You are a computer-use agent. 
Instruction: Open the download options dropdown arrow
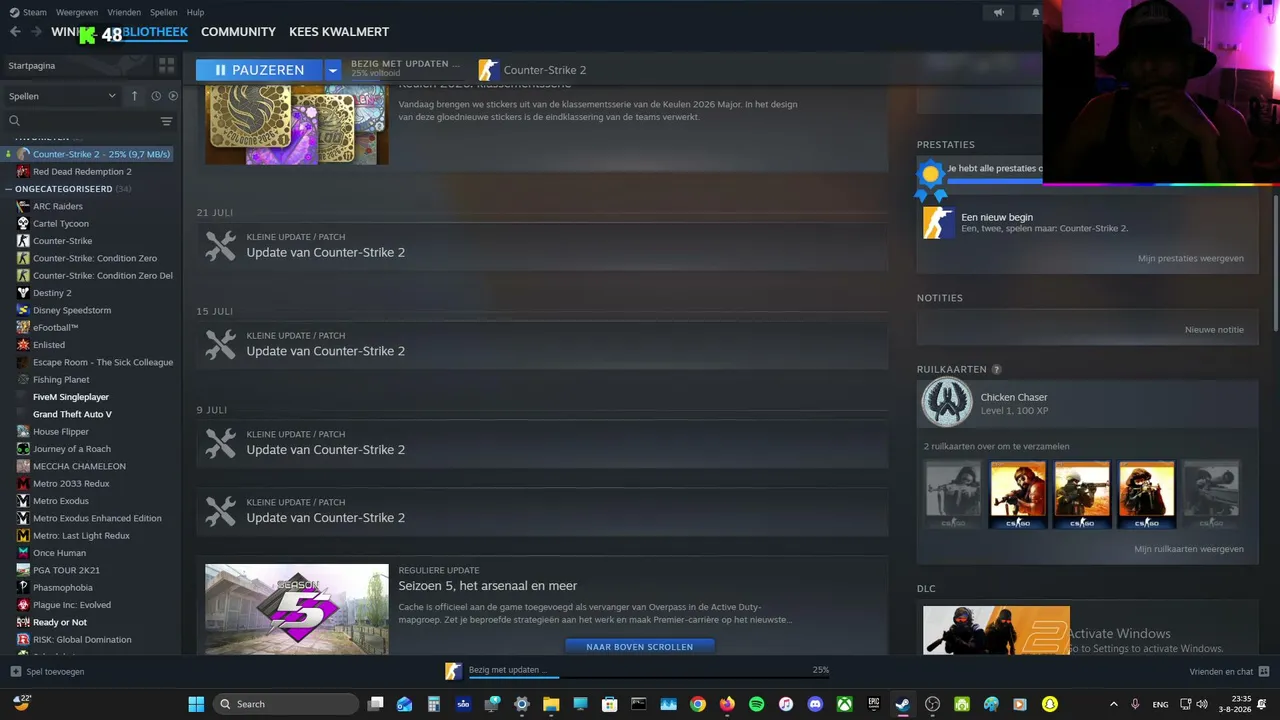point(333,70)
